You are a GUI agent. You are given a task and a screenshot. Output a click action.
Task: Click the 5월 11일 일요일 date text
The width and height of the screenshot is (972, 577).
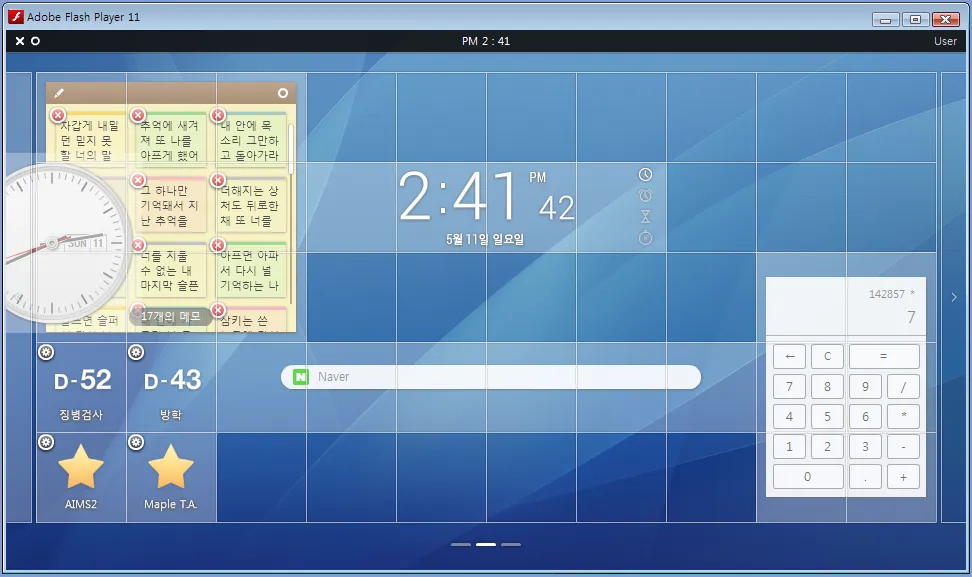pos(485,239)
